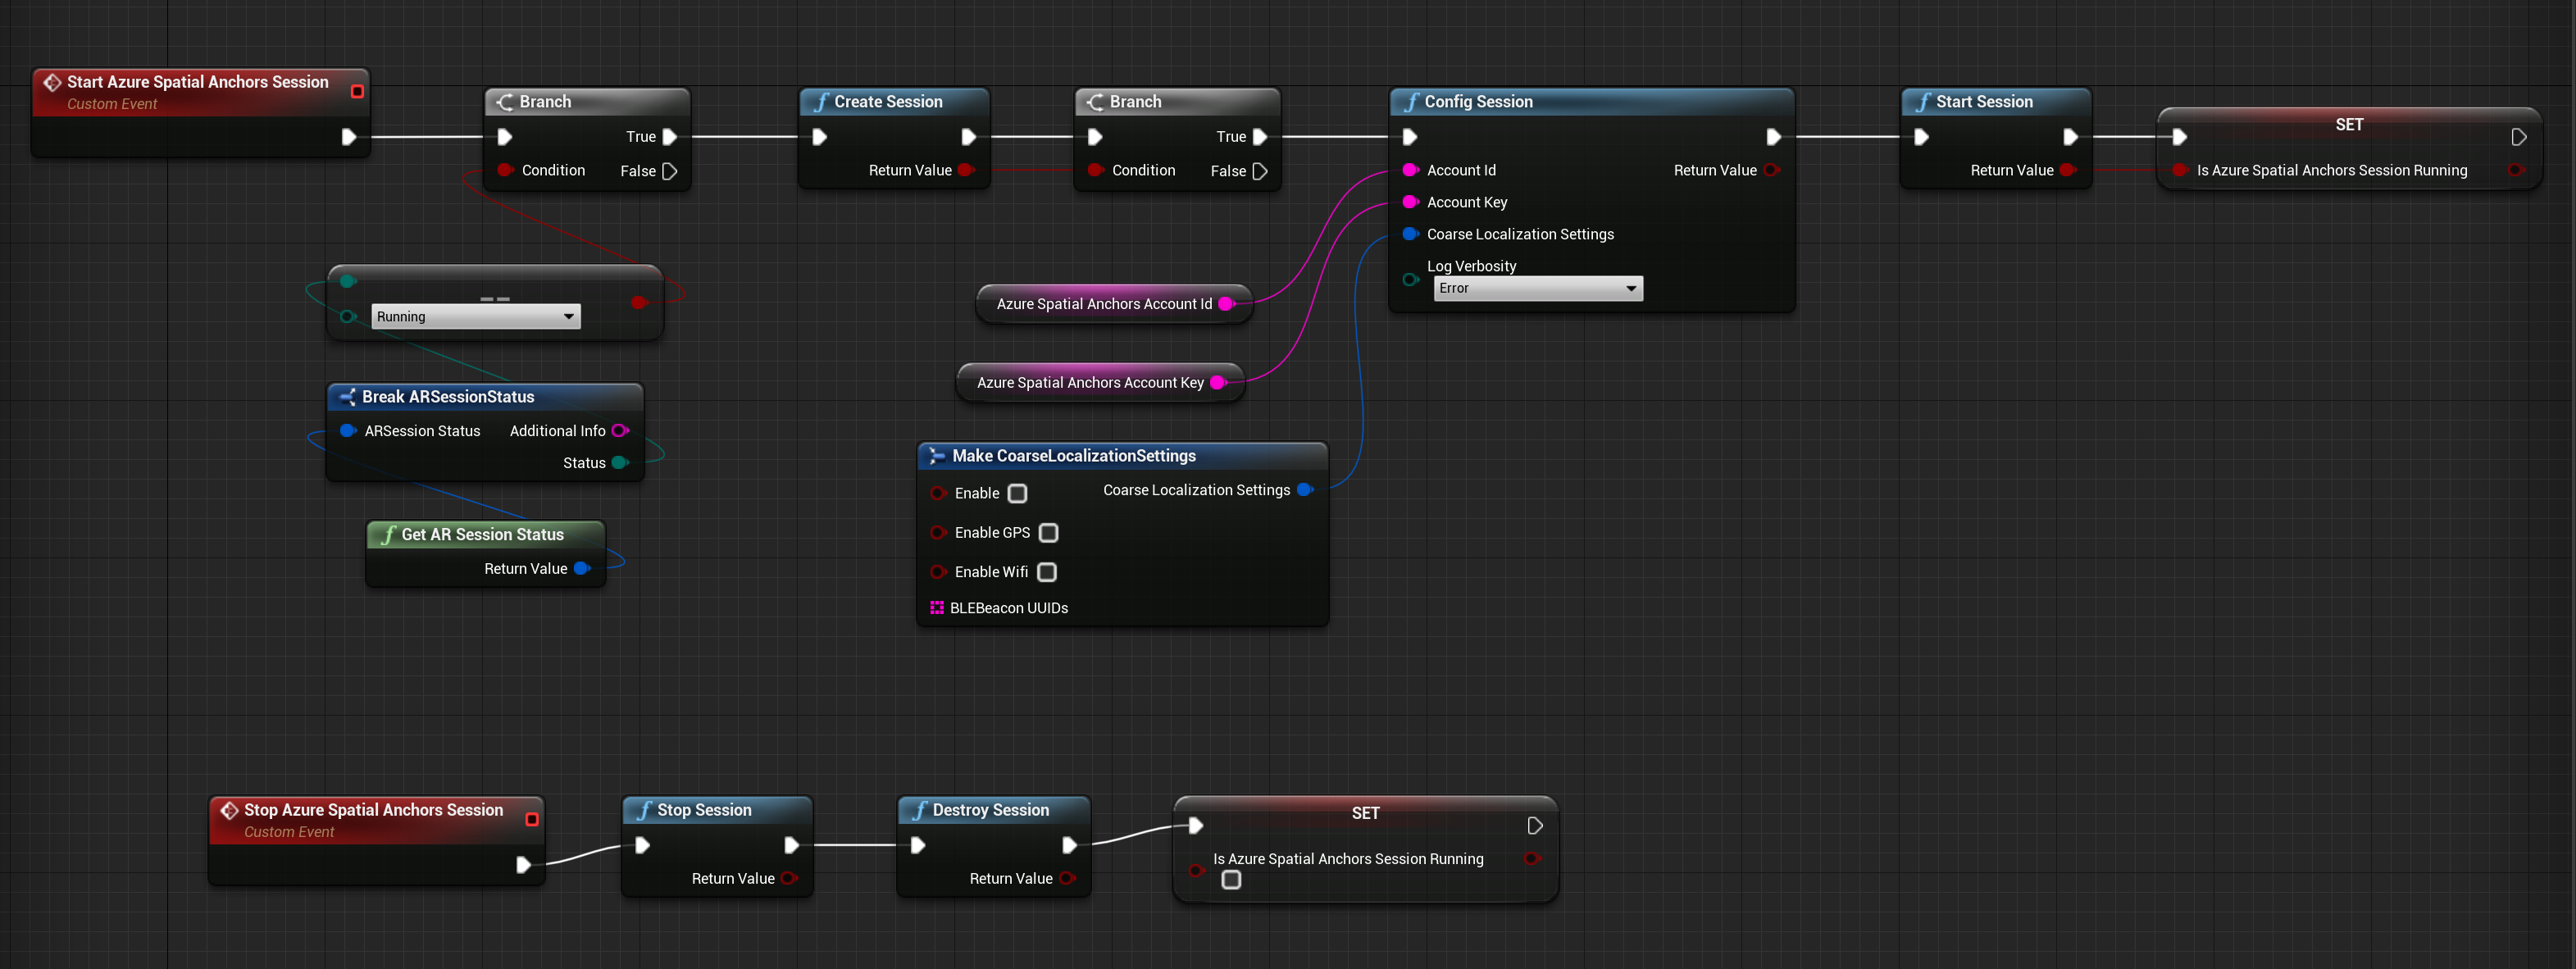Image resolution: width=2576 pixels, height=969 pixels.
Task: Click exec output pin of SET after Destroy Session
Action: (x=1535, y=826)
